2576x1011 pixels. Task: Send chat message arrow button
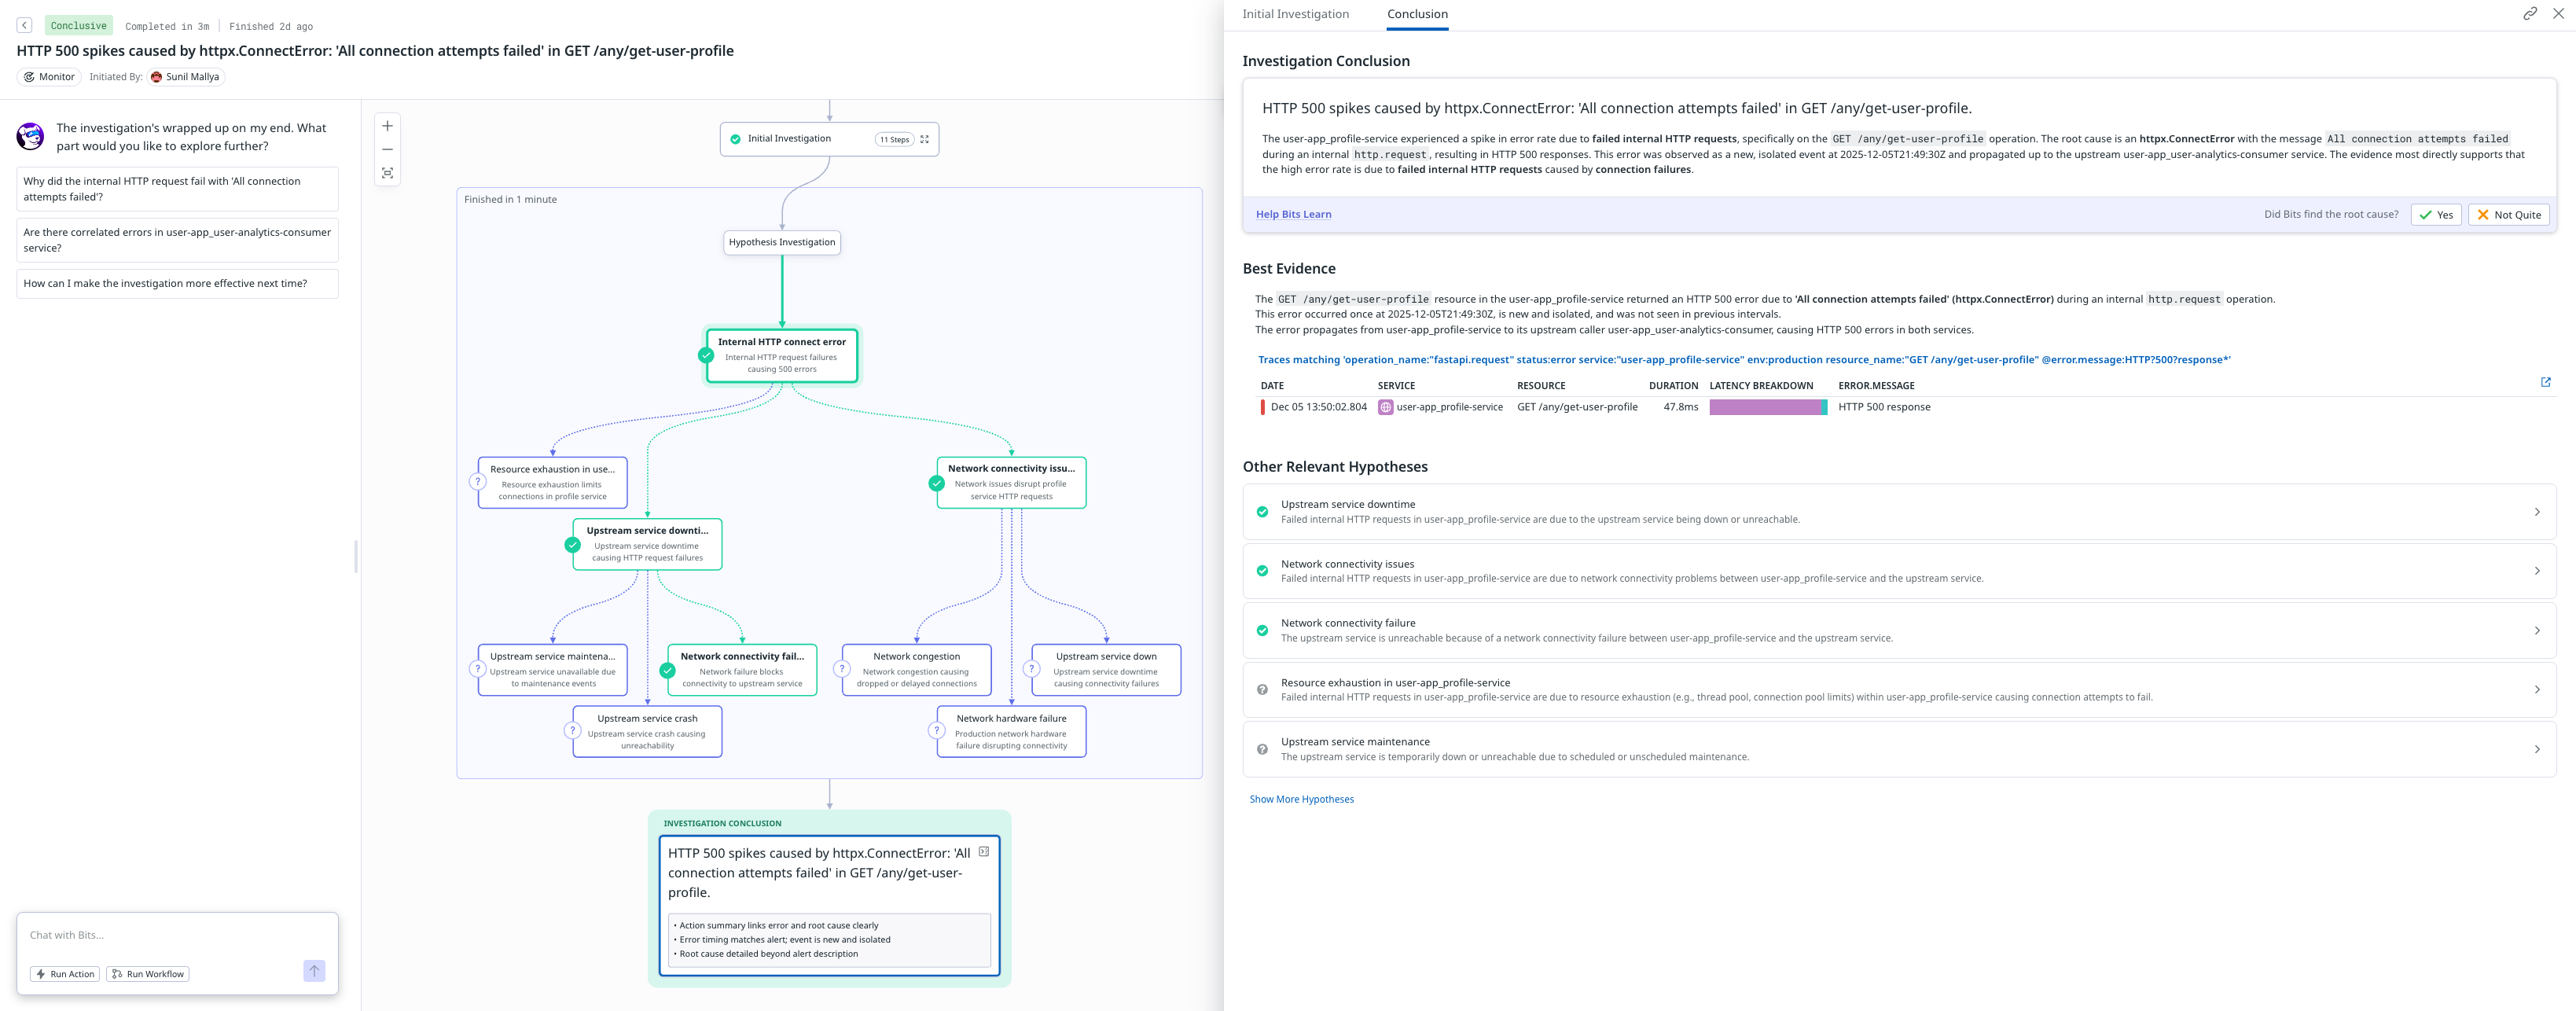314,971
